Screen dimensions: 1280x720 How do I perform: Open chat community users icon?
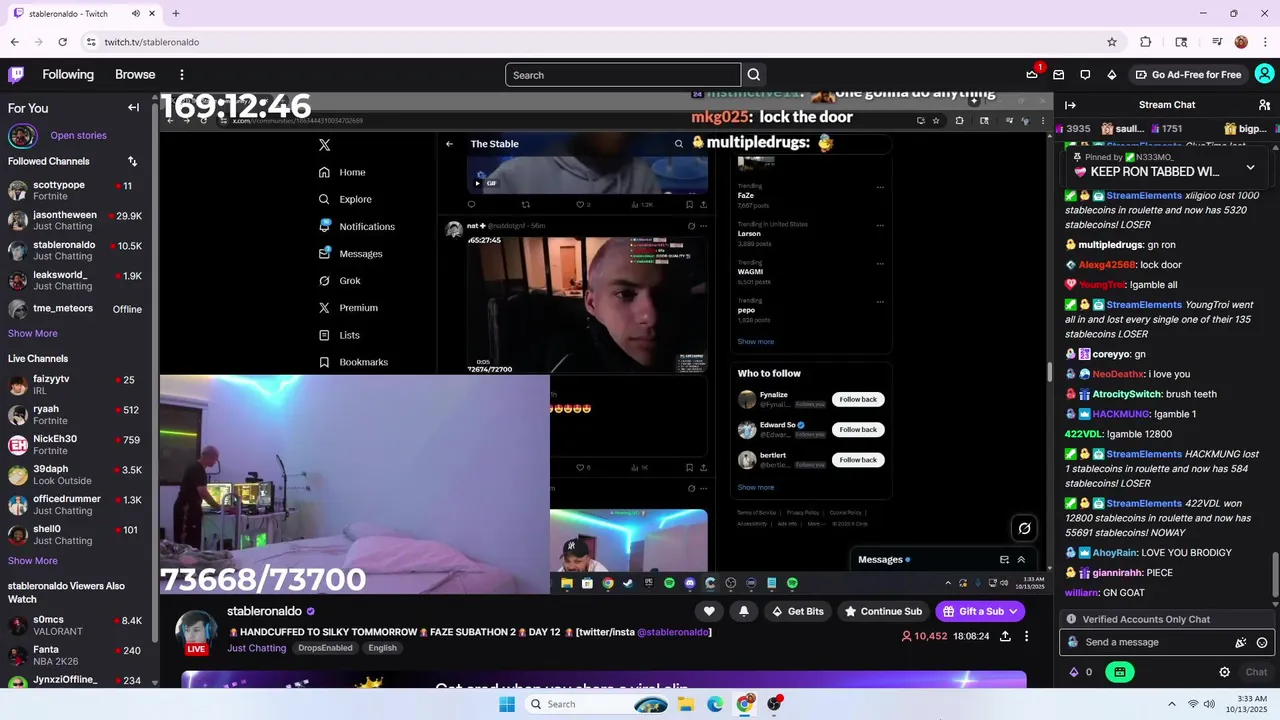[1264, 105]
